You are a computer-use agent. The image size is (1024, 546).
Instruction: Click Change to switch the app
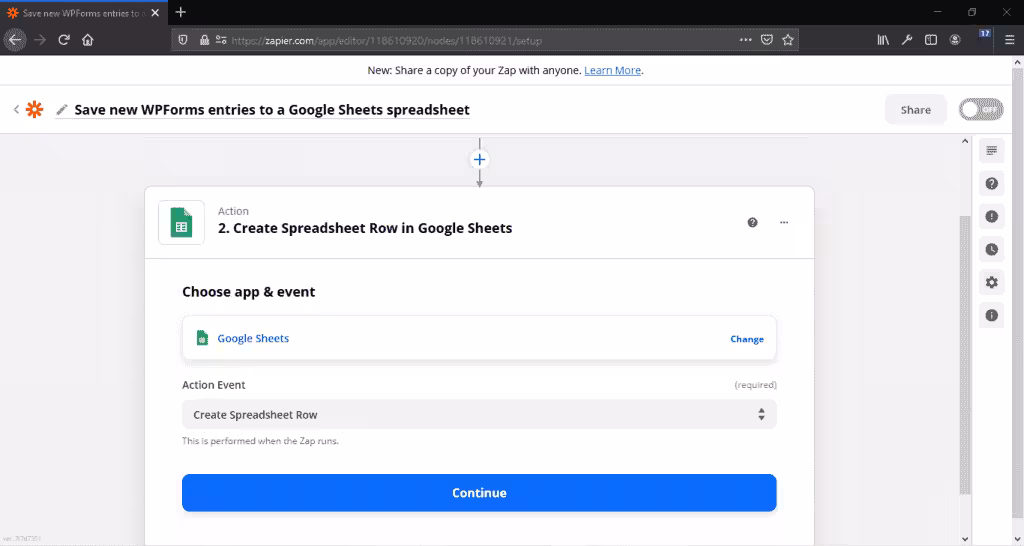pos(746,339)
